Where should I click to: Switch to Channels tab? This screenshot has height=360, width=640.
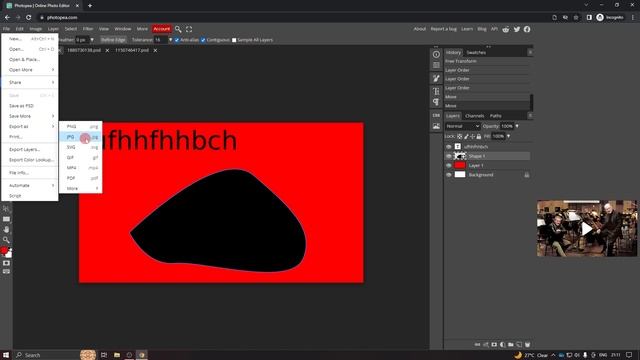click(474, 116)
